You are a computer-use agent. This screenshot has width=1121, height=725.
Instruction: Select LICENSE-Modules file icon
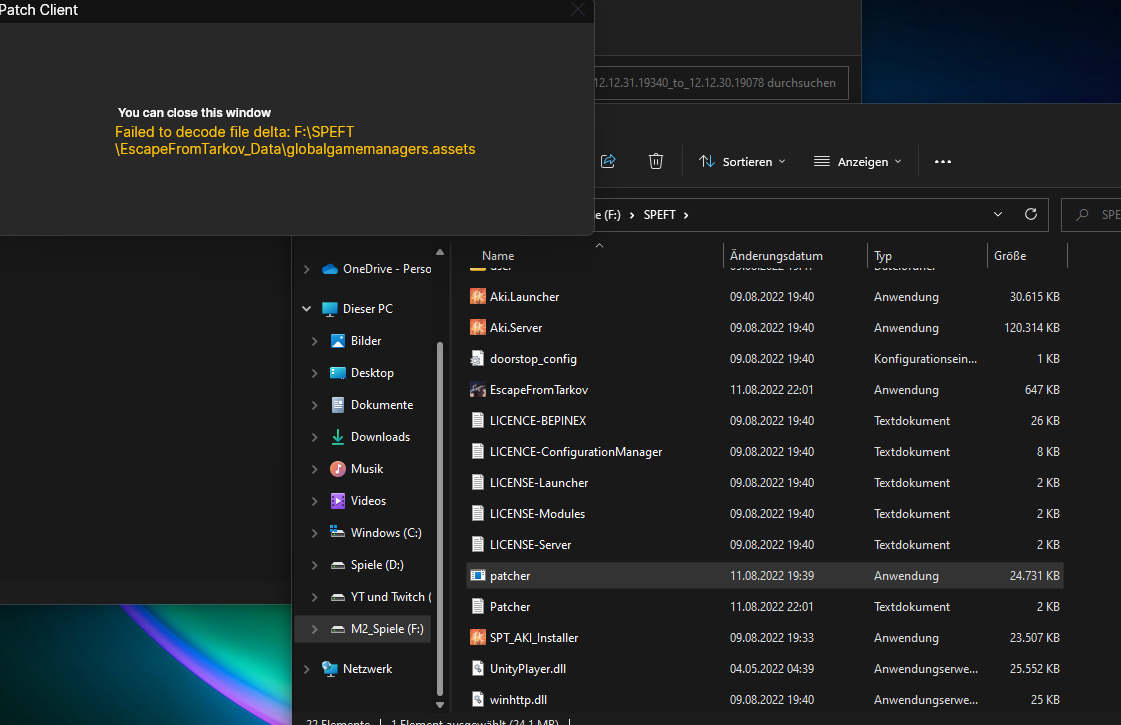click(x=478, y=513)
